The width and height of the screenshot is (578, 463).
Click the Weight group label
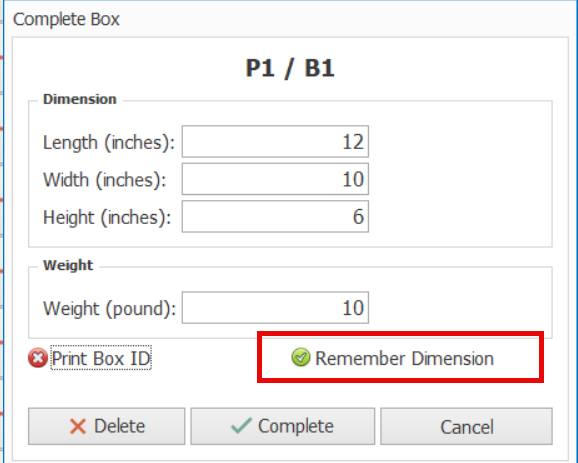68,265
